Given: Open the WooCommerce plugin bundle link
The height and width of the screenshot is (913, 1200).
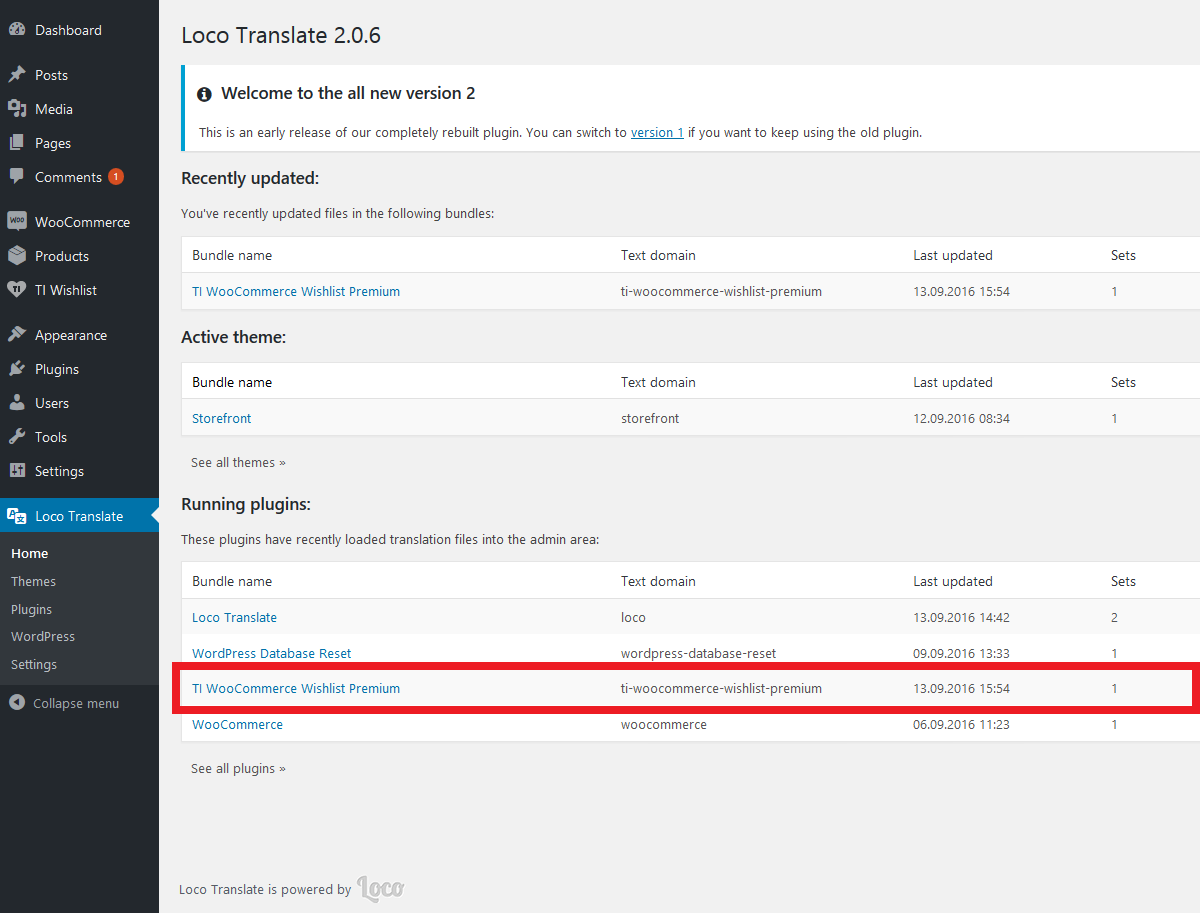Looking at the screenshot, I should (x=237, y=724).
